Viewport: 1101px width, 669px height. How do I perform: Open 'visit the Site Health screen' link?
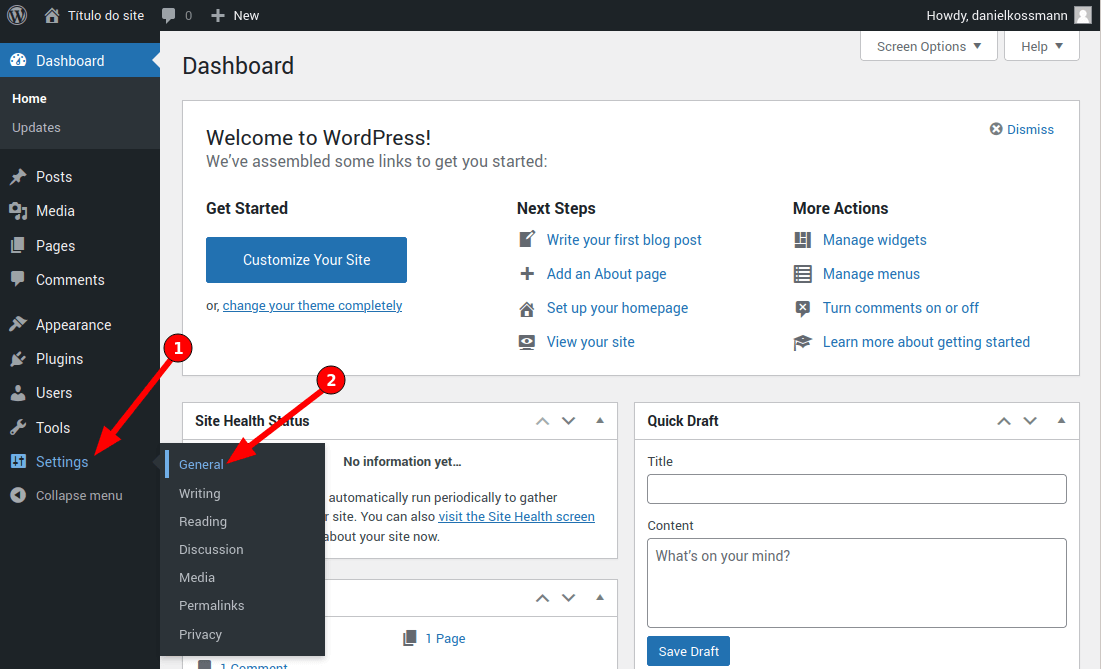click(516, 517)
